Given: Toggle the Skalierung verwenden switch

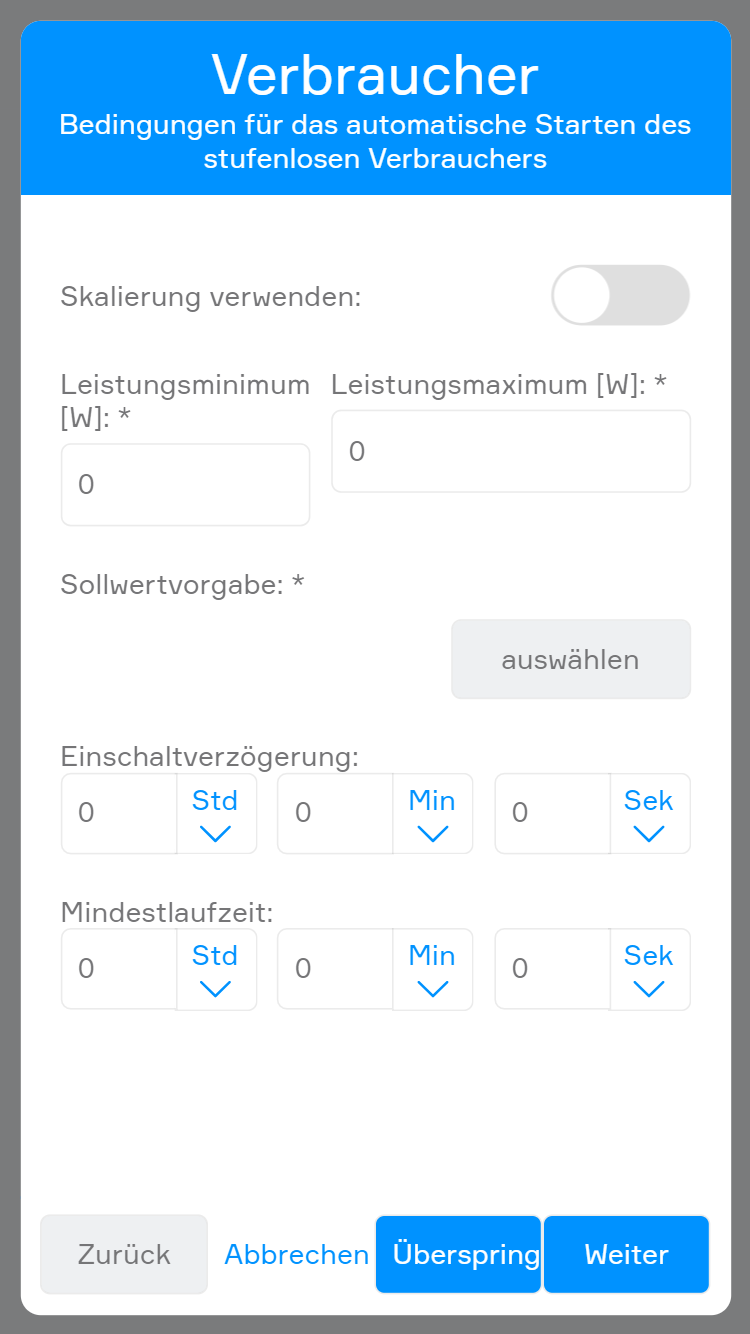Looking at the screenshot, I should 620,295.
